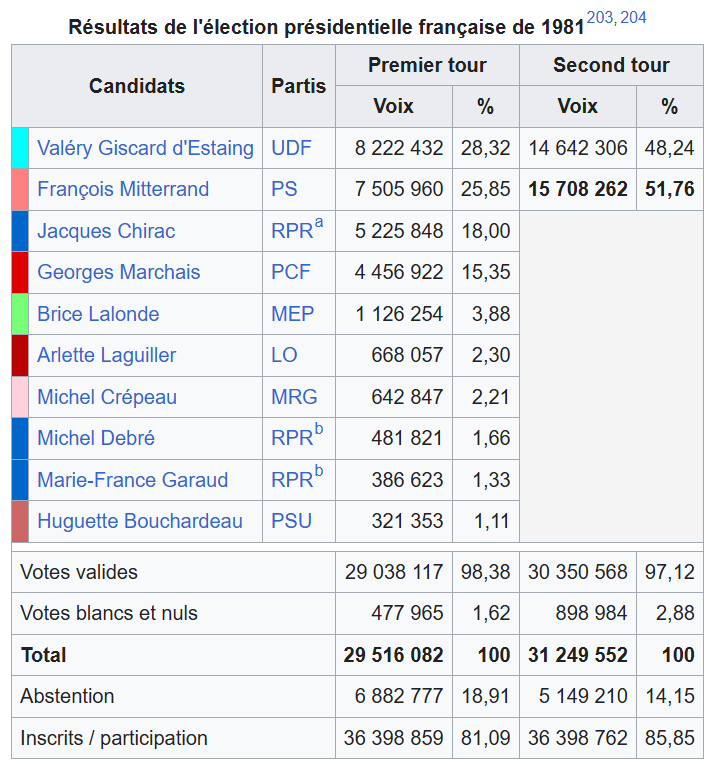Open the Brice Lalonde link
712x764 pixels.
[x=98, y=314]
